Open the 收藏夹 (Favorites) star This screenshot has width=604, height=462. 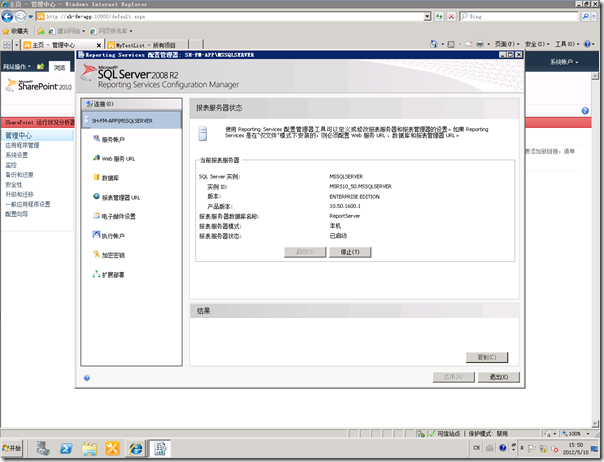pyautogui.click(x=15, y=31)
